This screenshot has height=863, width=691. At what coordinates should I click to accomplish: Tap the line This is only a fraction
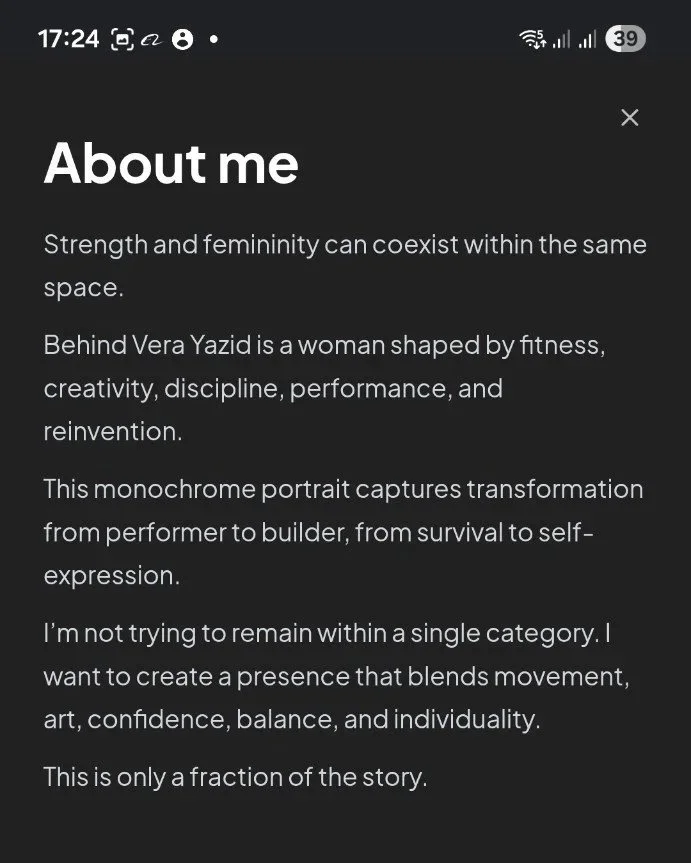[x=236, y=777]
